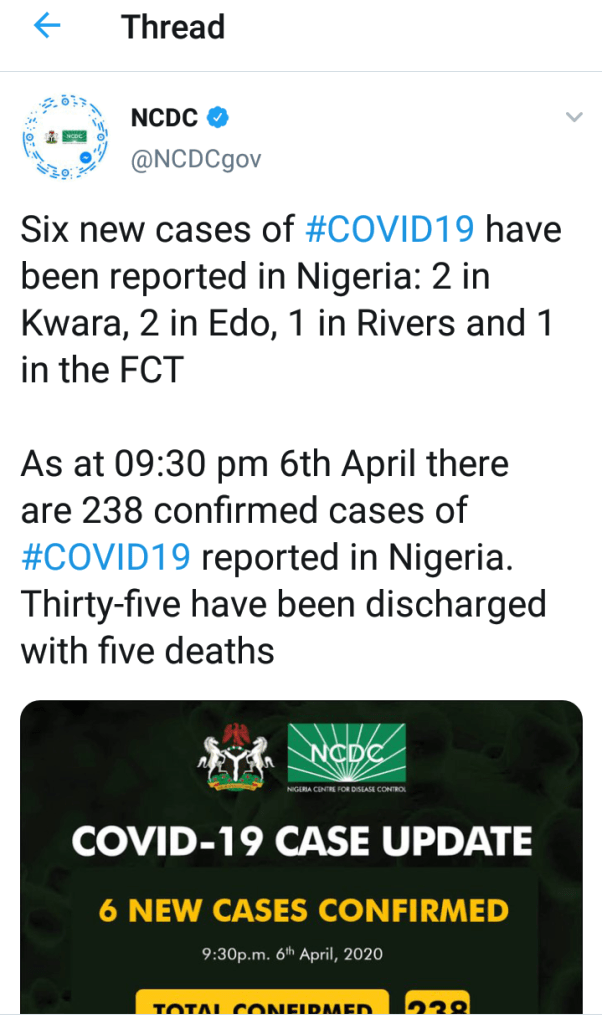602x1024 pixels.
Task: Open the @NCDCgov handle link
Action: pos(196,159)
